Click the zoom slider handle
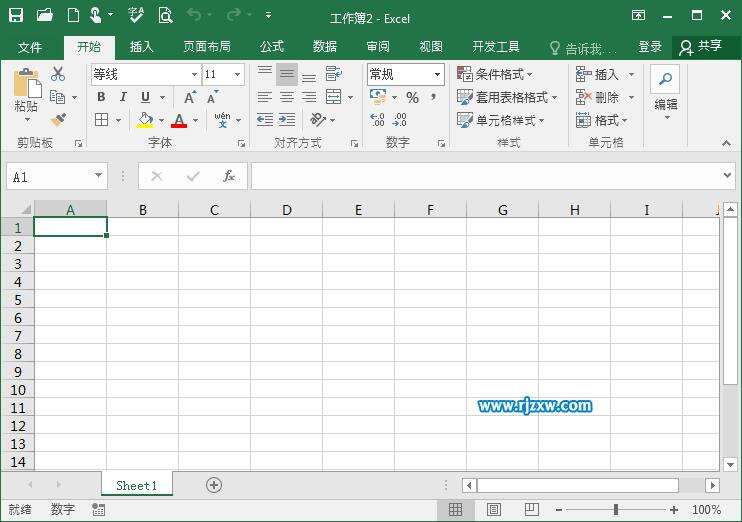The width and height of the screenshot is (742, 522). click(x=616, y=509)
